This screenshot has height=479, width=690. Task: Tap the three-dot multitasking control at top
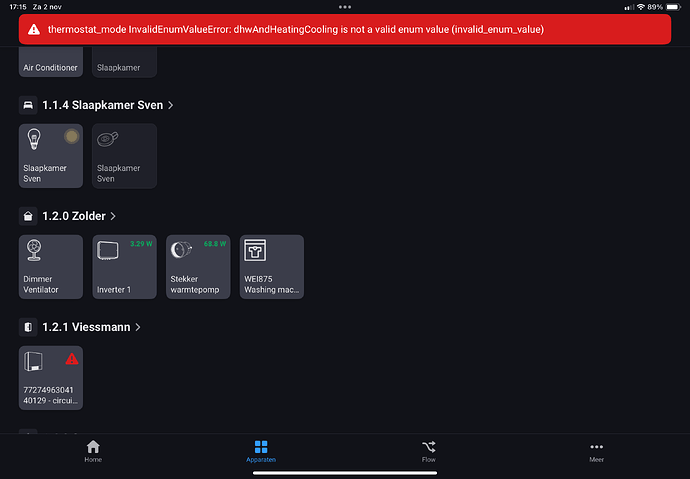[x=345, y=7]
